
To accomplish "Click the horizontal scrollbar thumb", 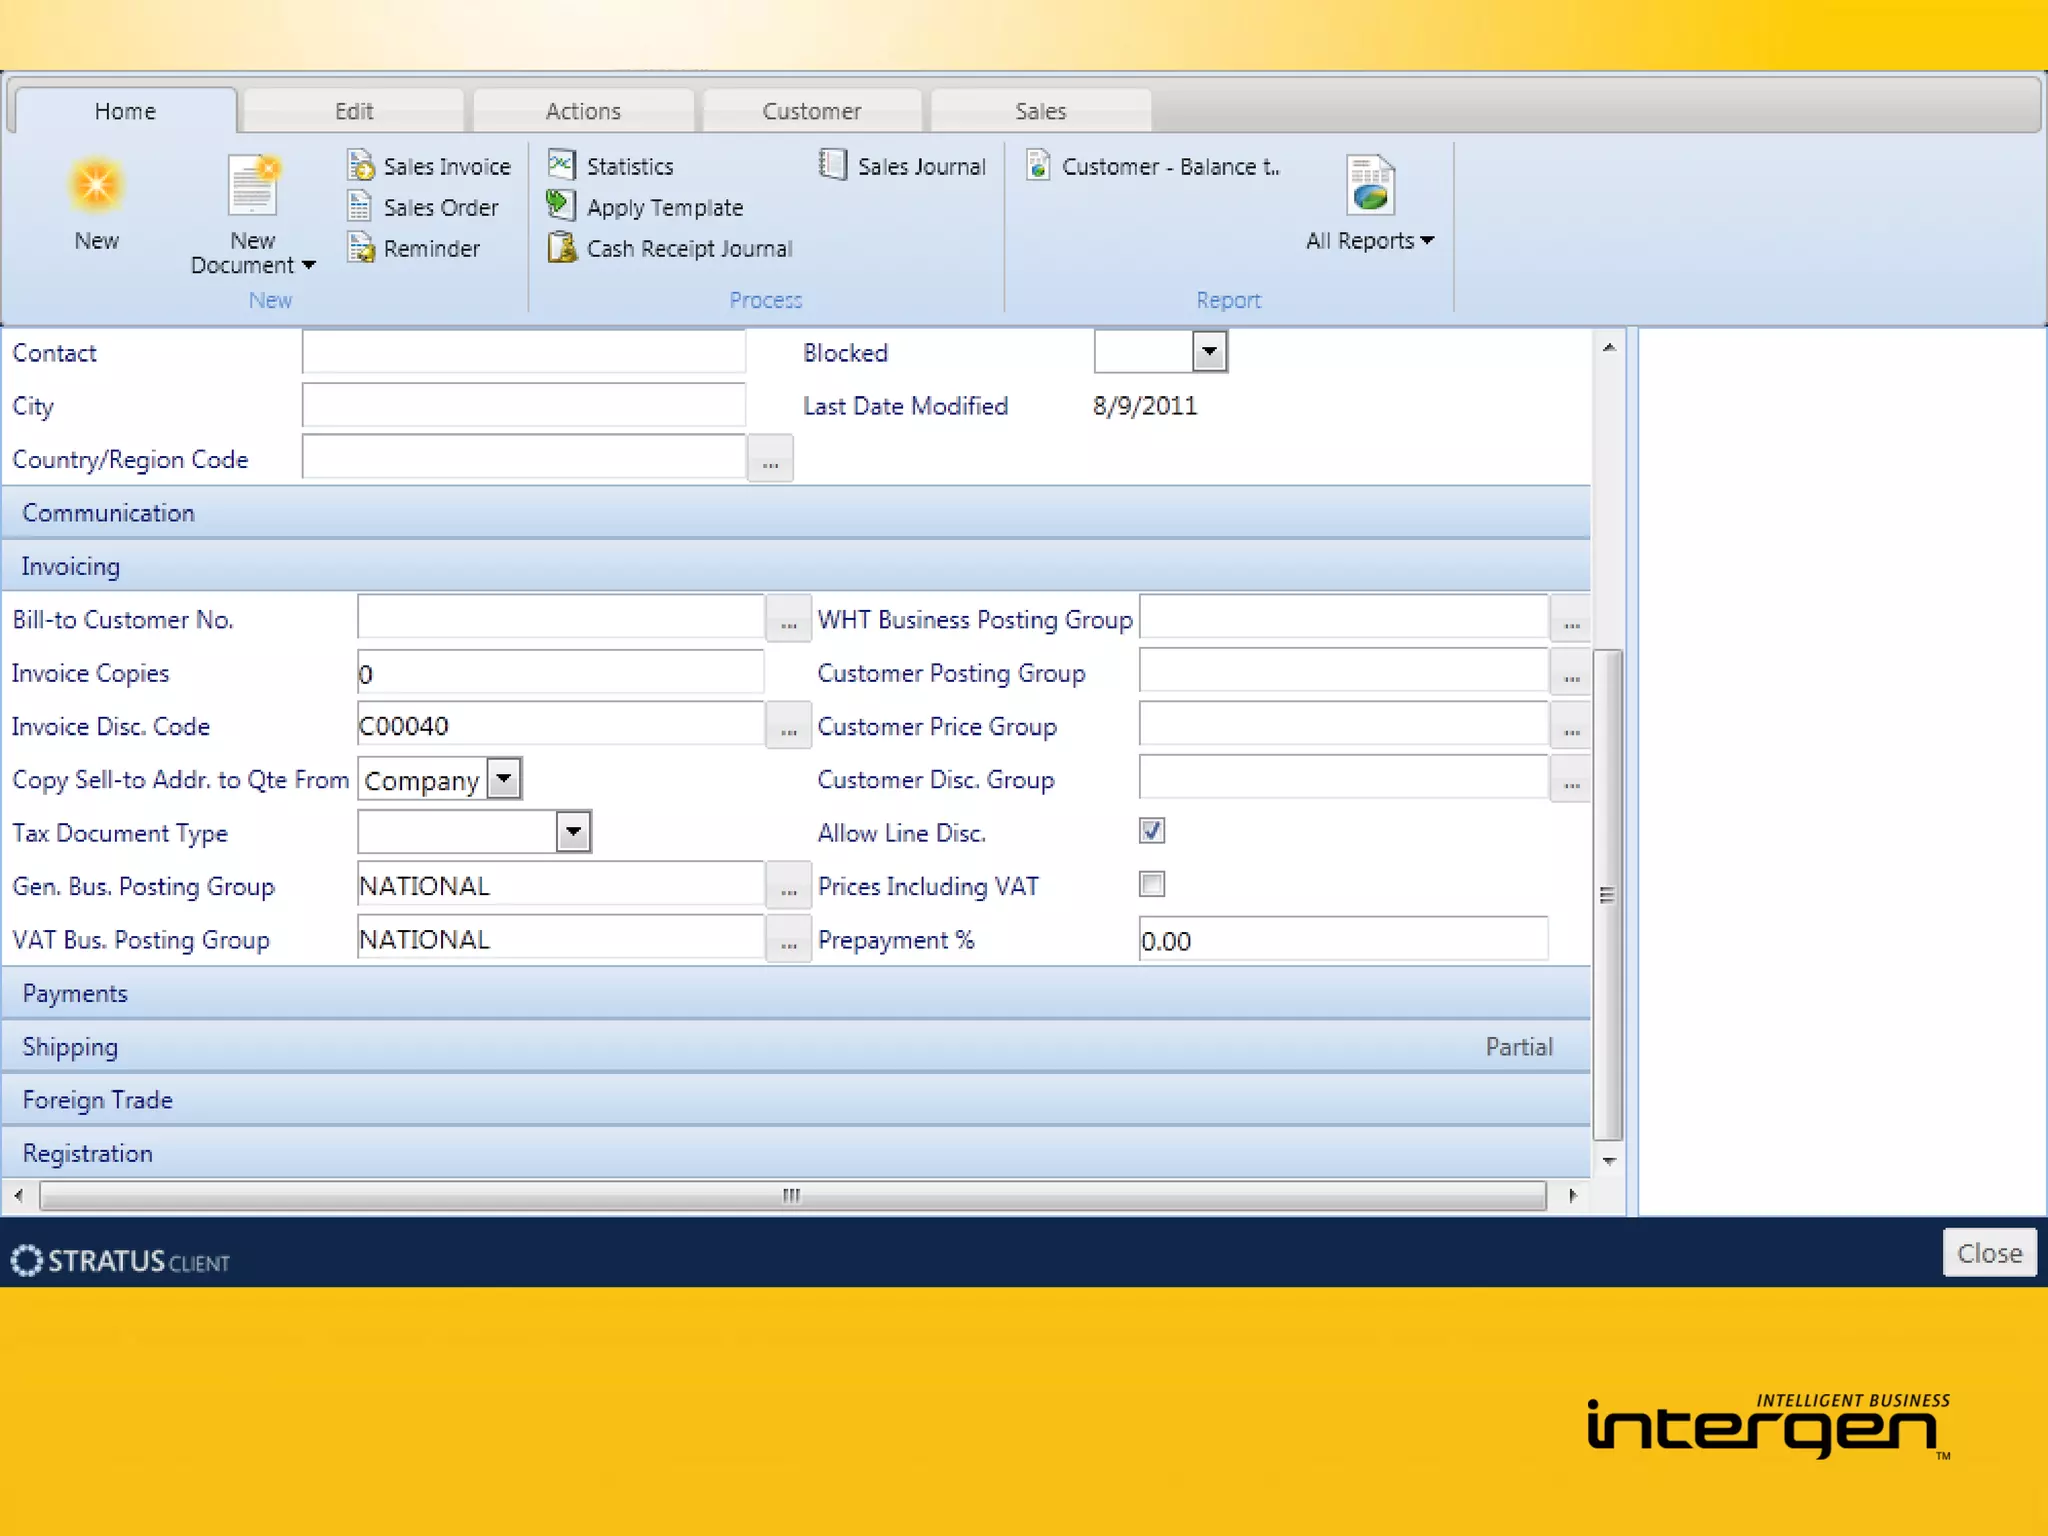I will pos(792,1195).
